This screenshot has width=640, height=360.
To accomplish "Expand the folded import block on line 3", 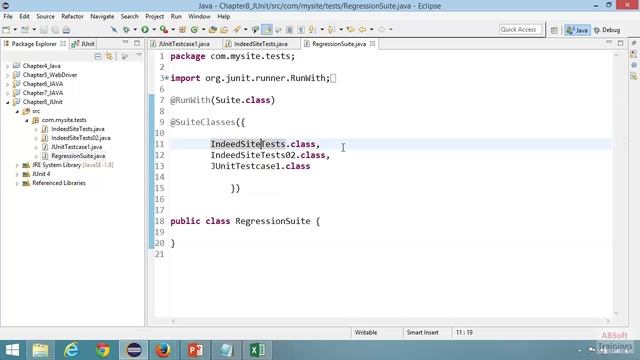I will click(x=167, y=78).
